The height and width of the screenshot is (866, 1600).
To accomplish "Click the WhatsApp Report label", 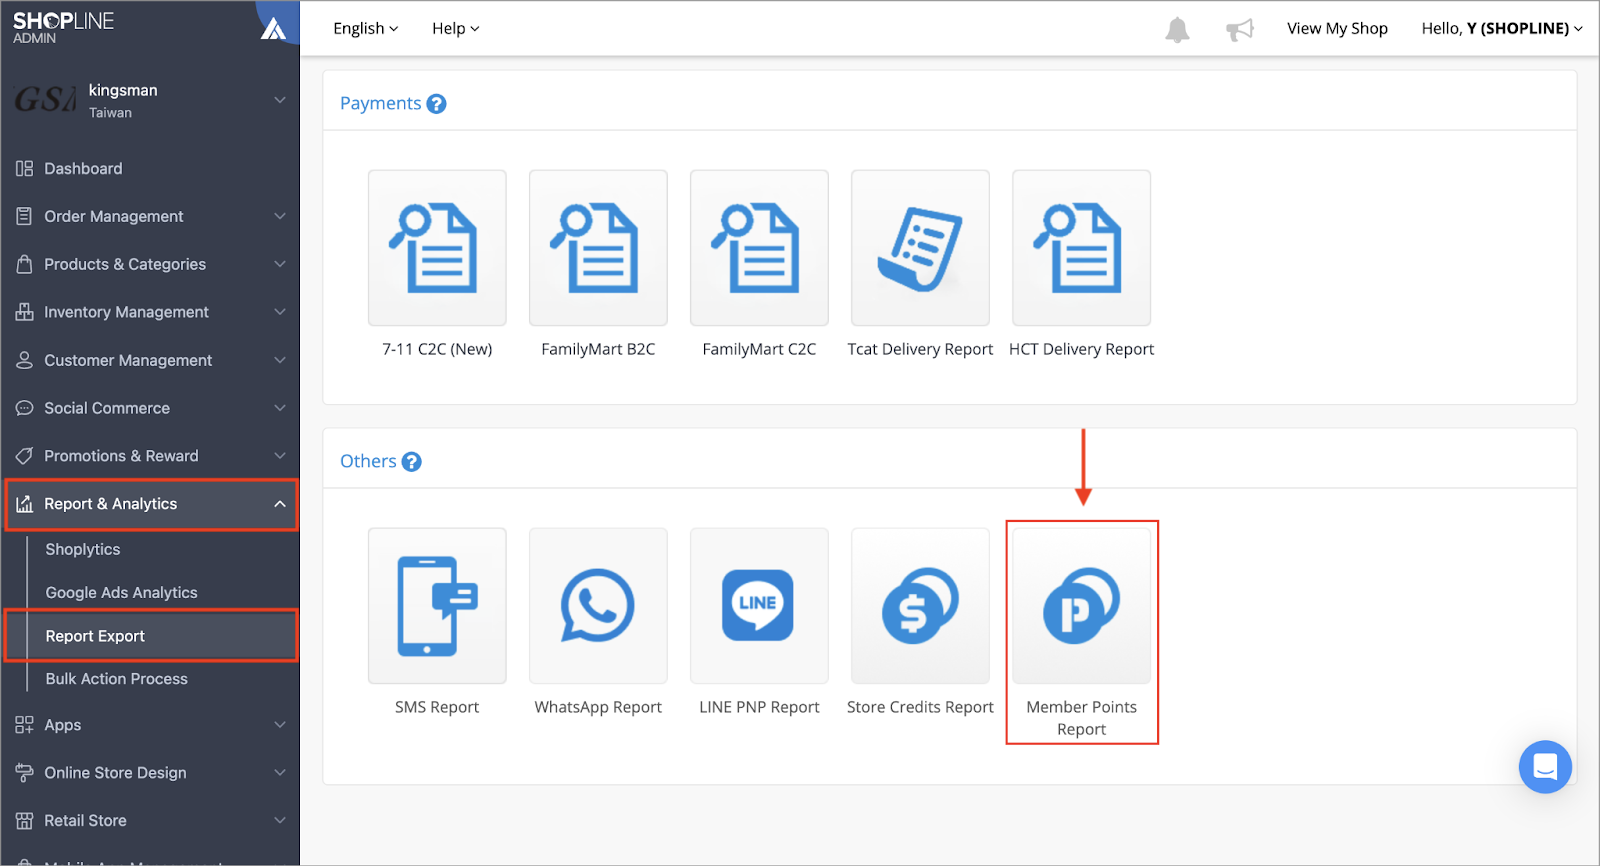I will tap(598, 707).
